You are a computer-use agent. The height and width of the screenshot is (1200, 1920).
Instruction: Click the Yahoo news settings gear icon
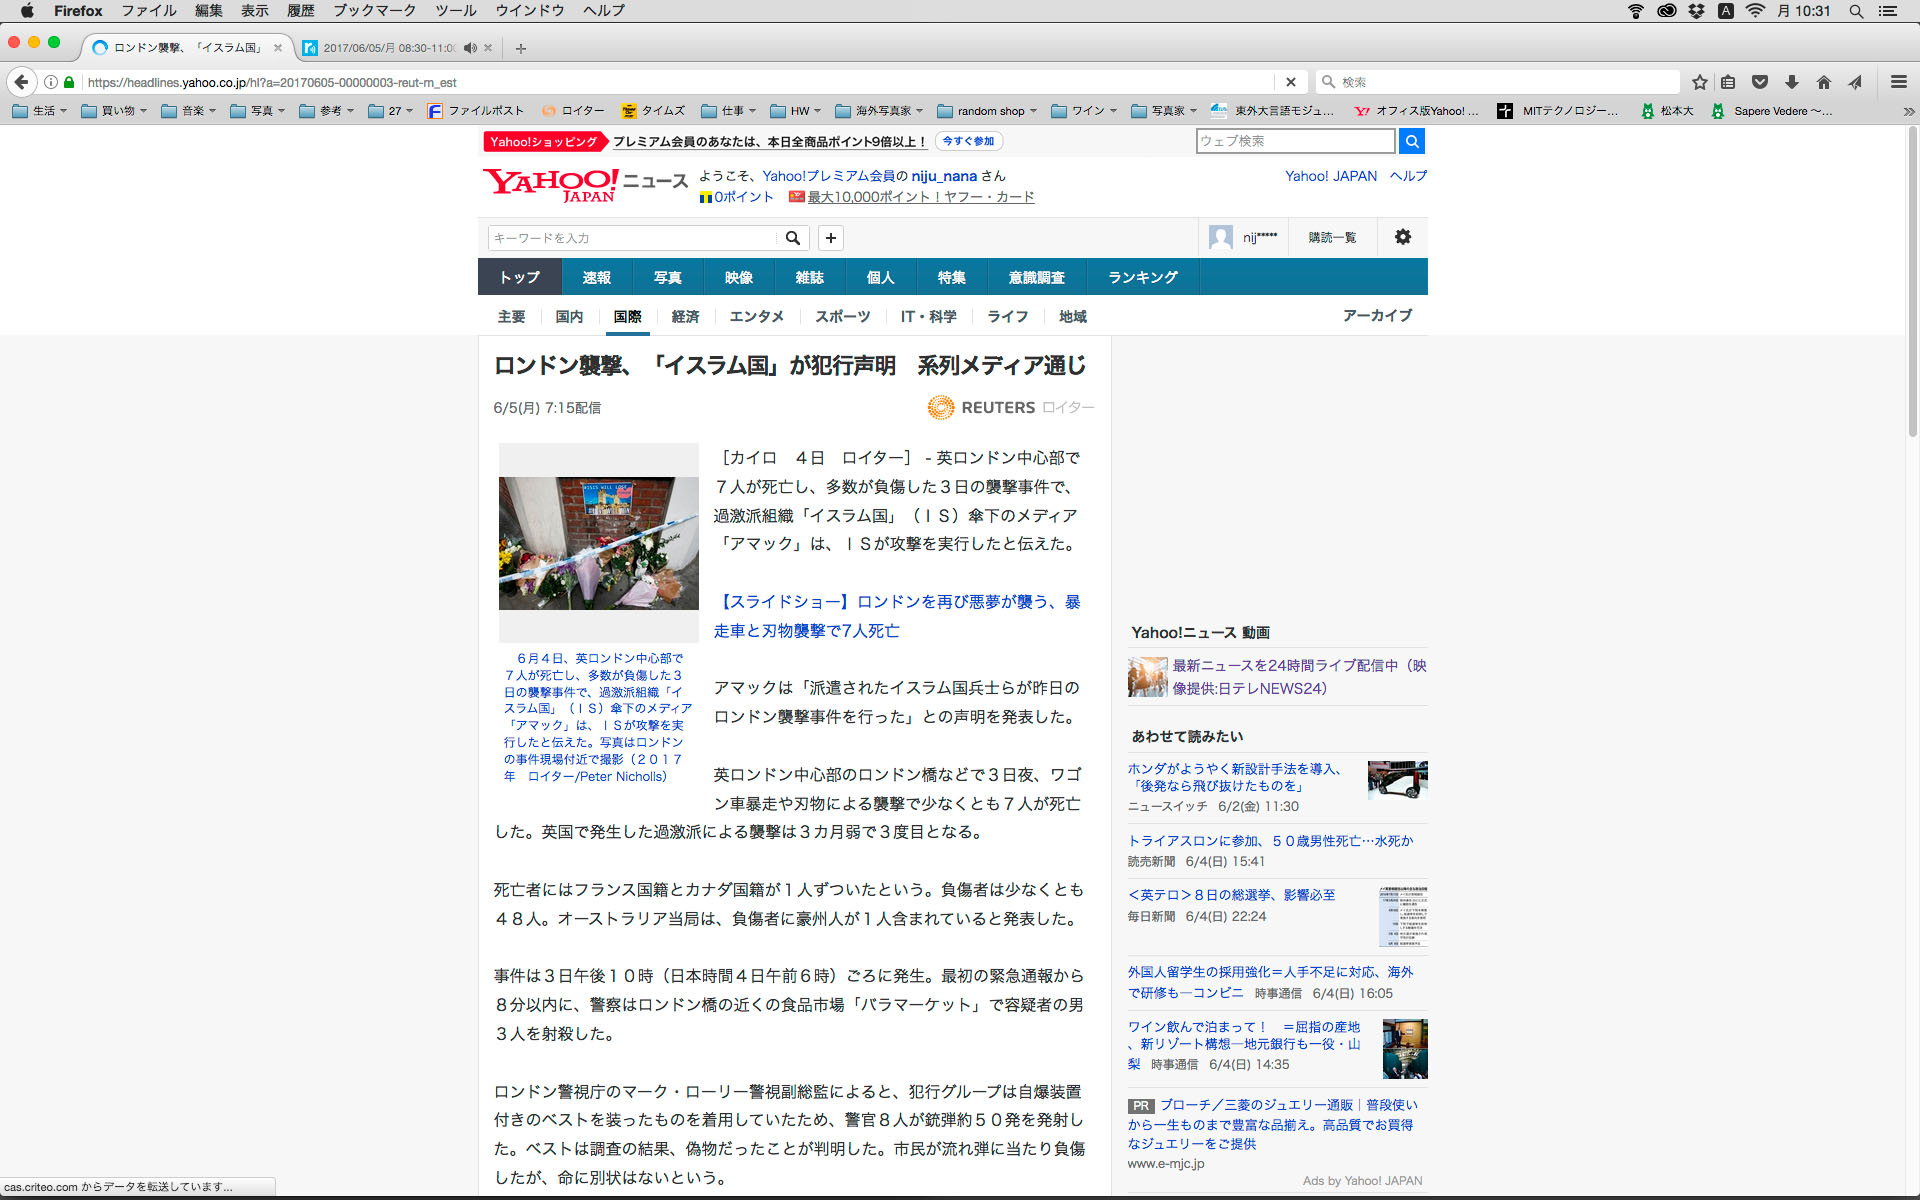tap(1403, 237)
